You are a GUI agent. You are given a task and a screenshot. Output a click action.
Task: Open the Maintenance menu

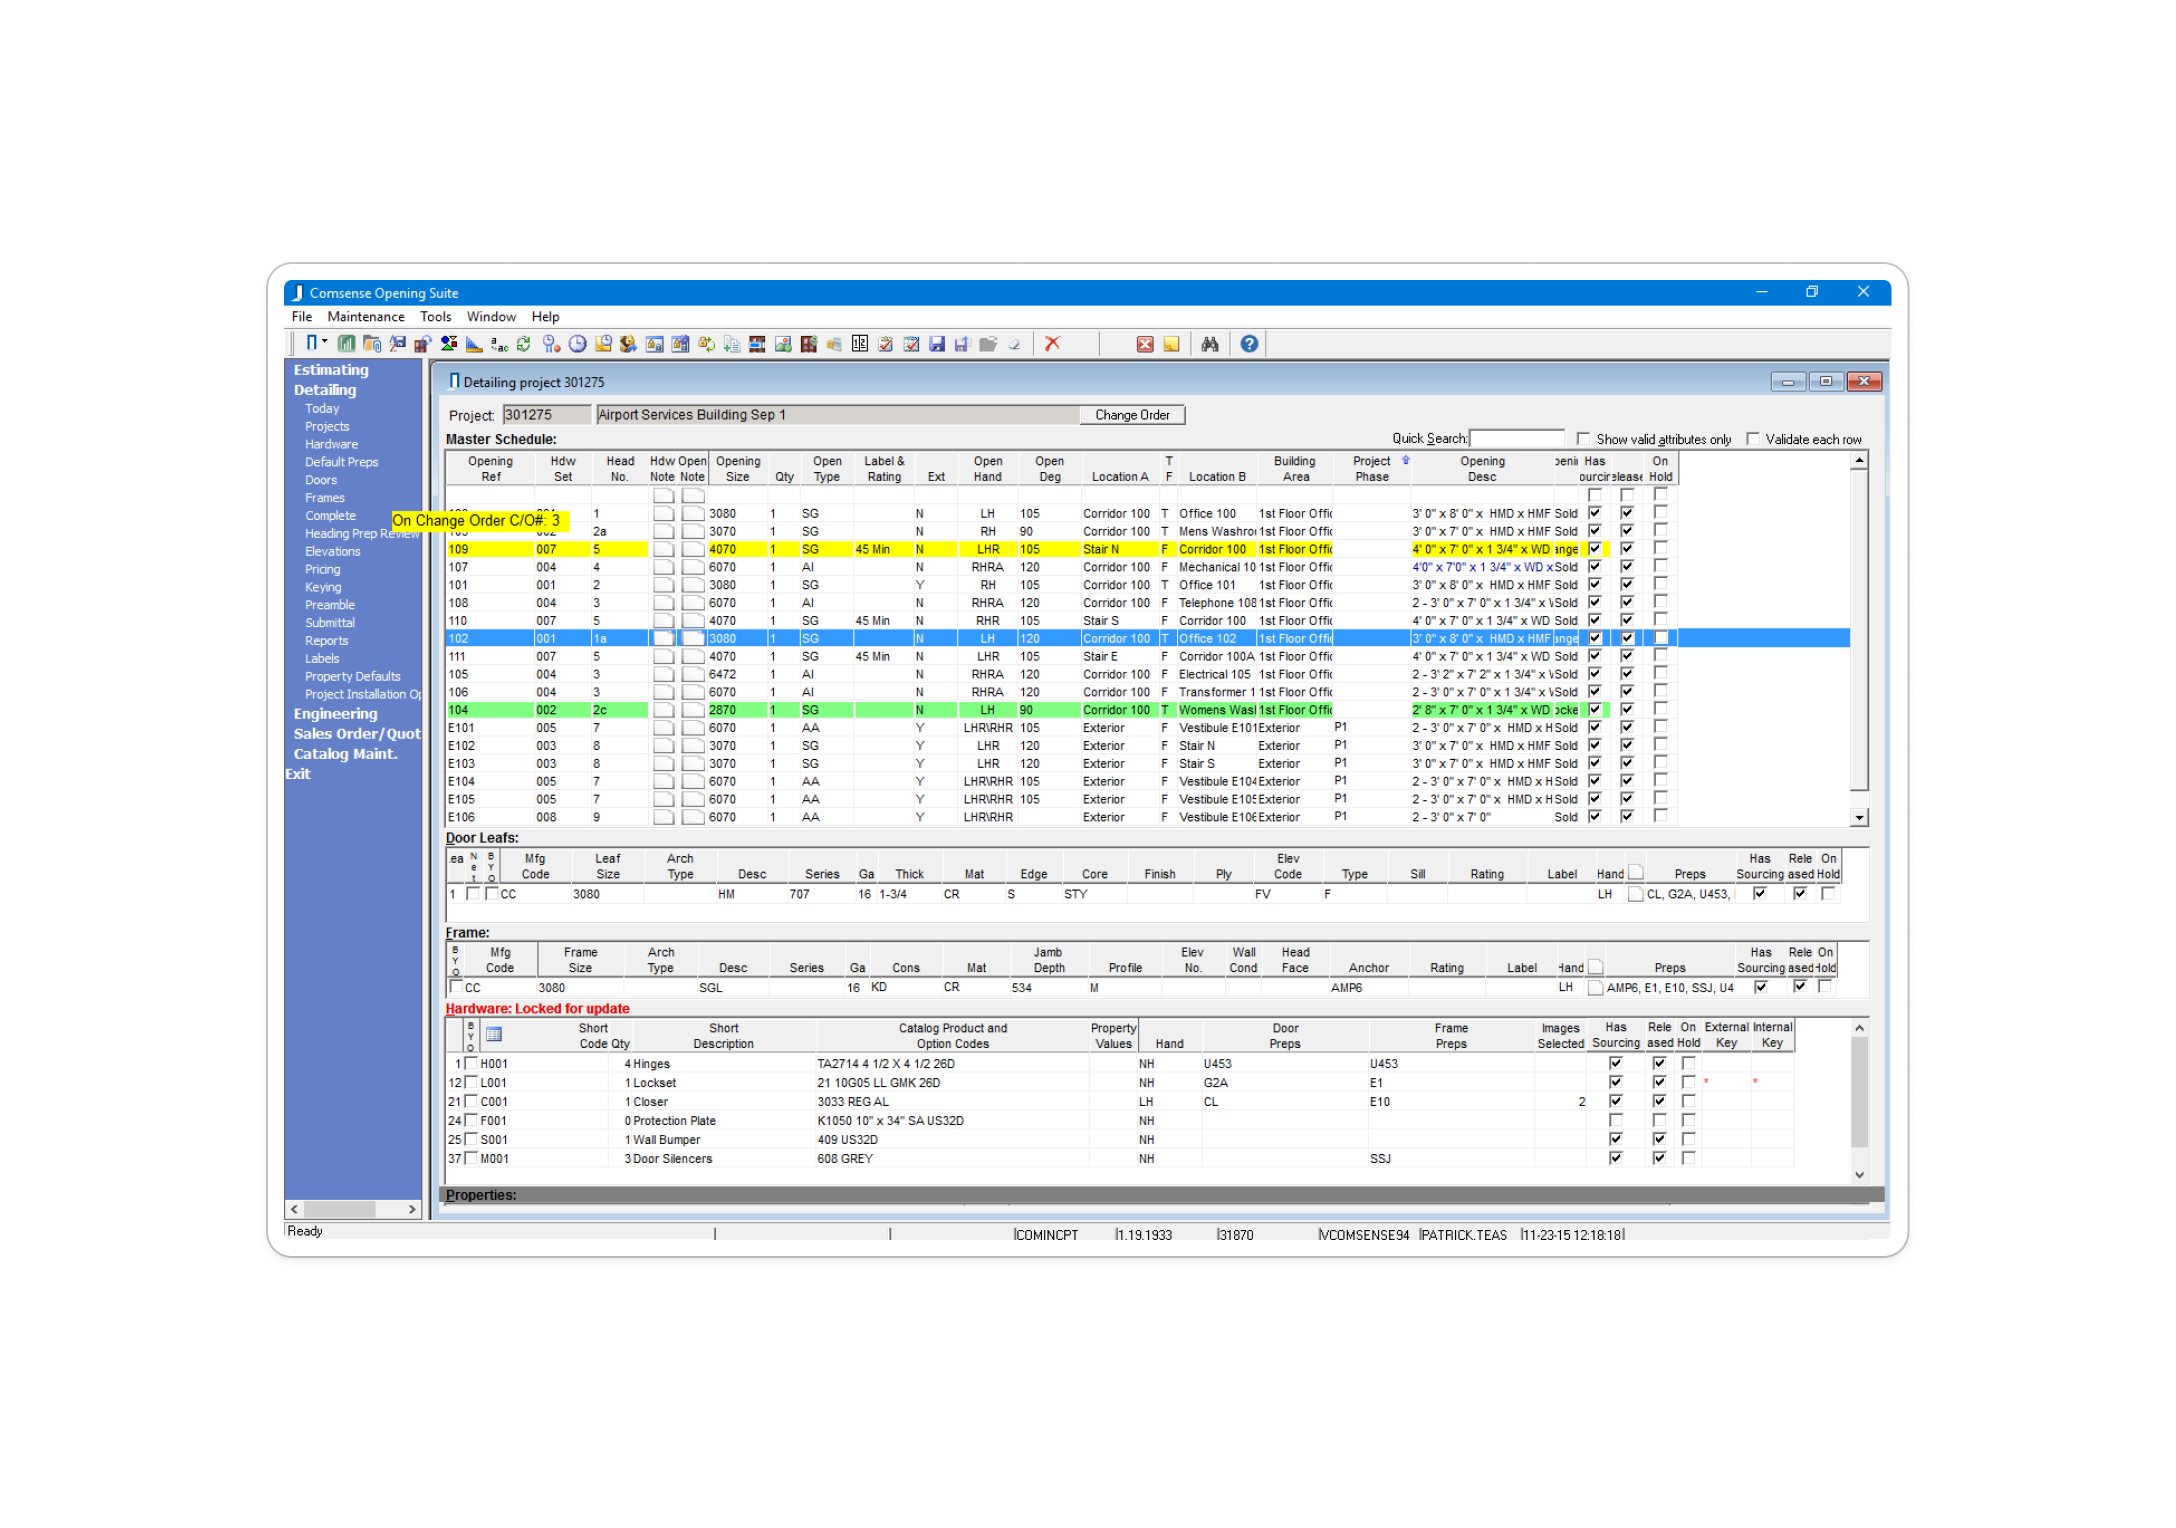point(366,317)
